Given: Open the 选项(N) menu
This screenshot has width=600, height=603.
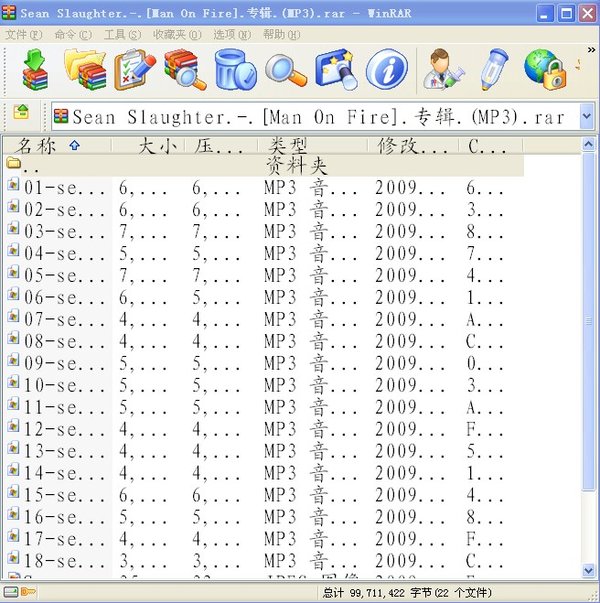Looking at the screenshot, I should (x=232, y=35).
